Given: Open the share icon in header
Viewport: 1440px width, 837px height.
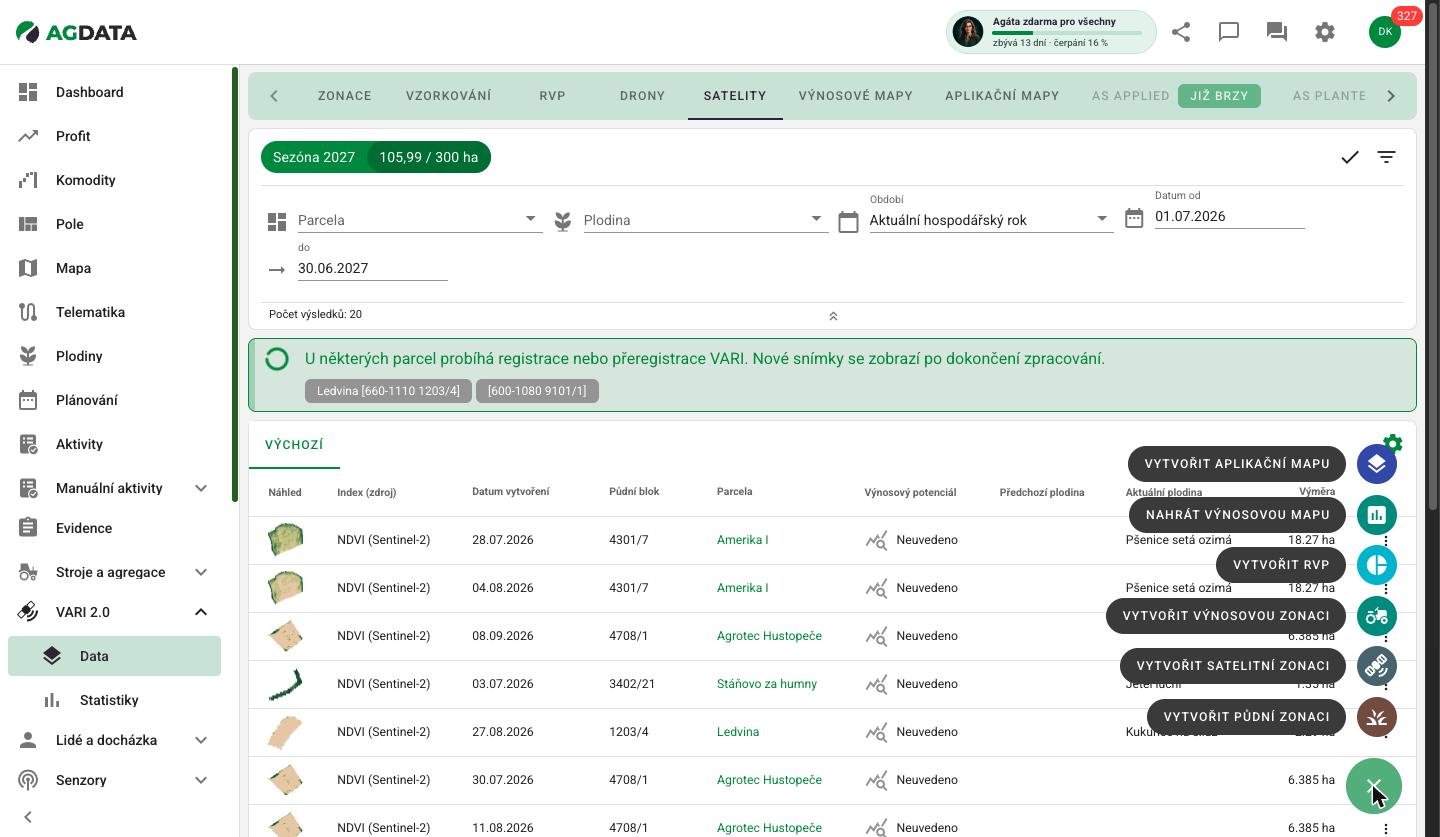Looking at the screenshot, I should (1181, 32).
